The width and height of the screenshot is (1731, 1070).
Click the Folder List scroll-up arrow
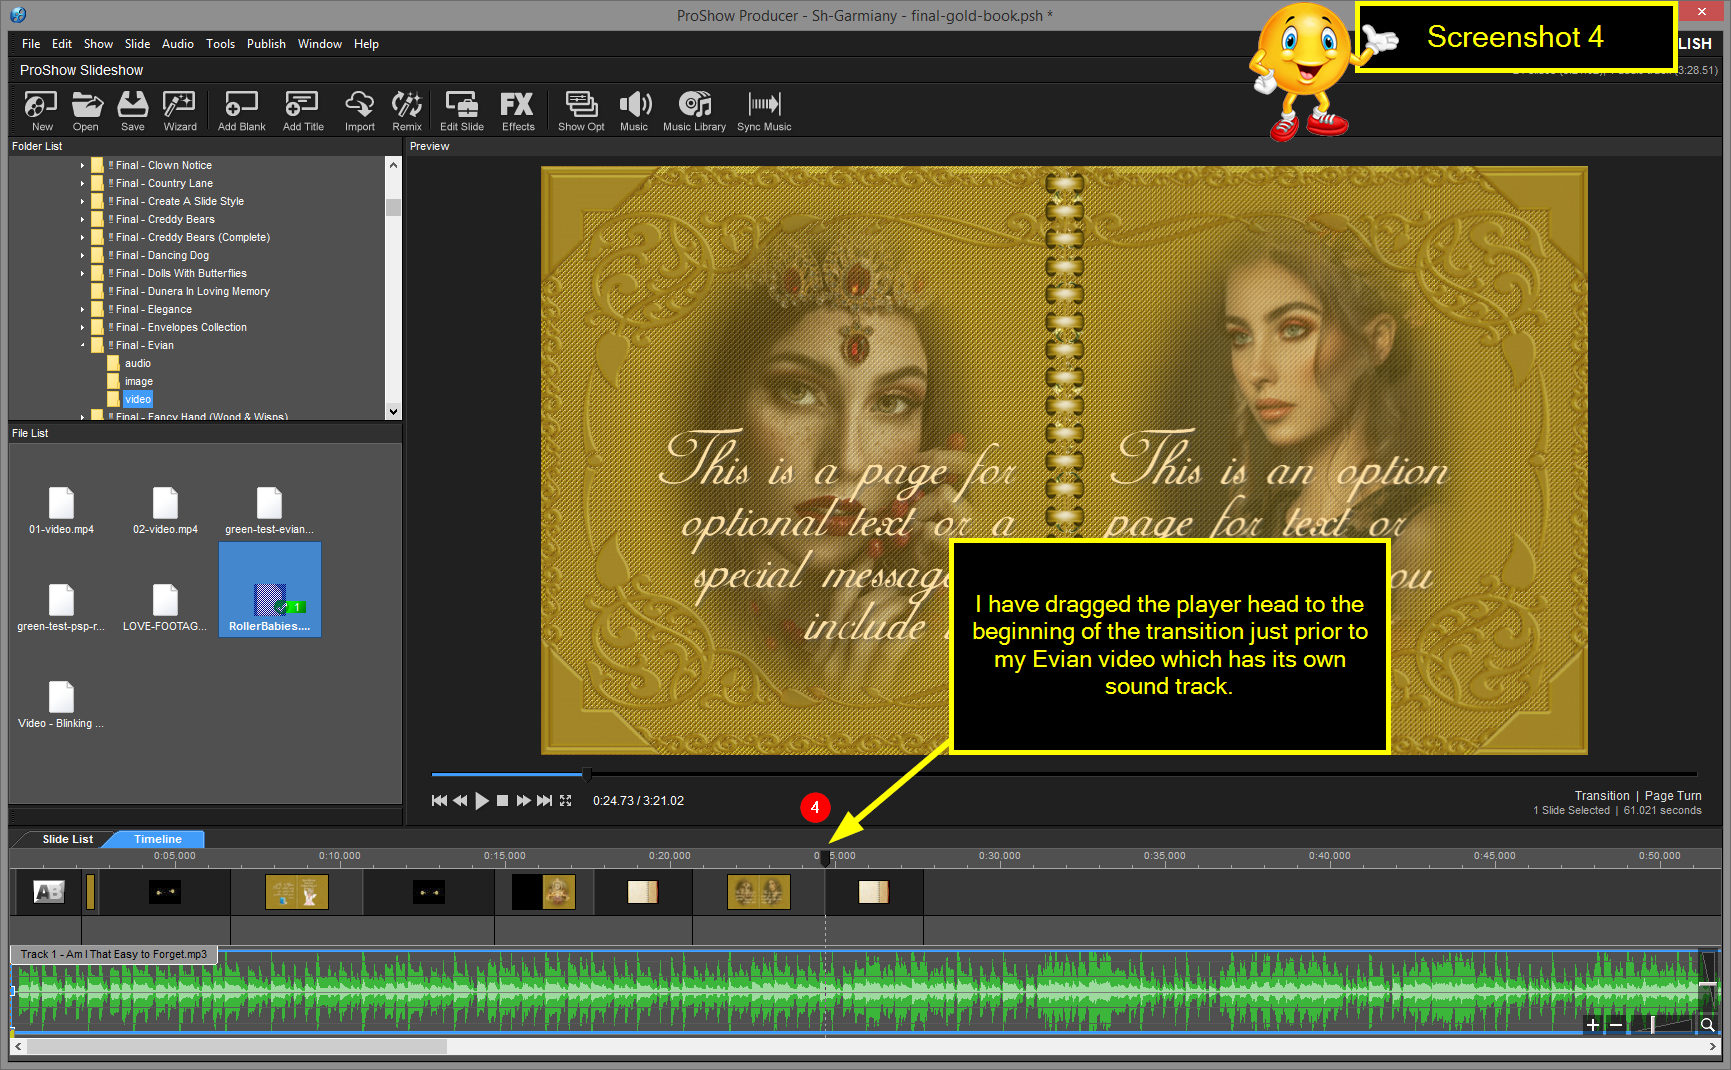(393, 165)
